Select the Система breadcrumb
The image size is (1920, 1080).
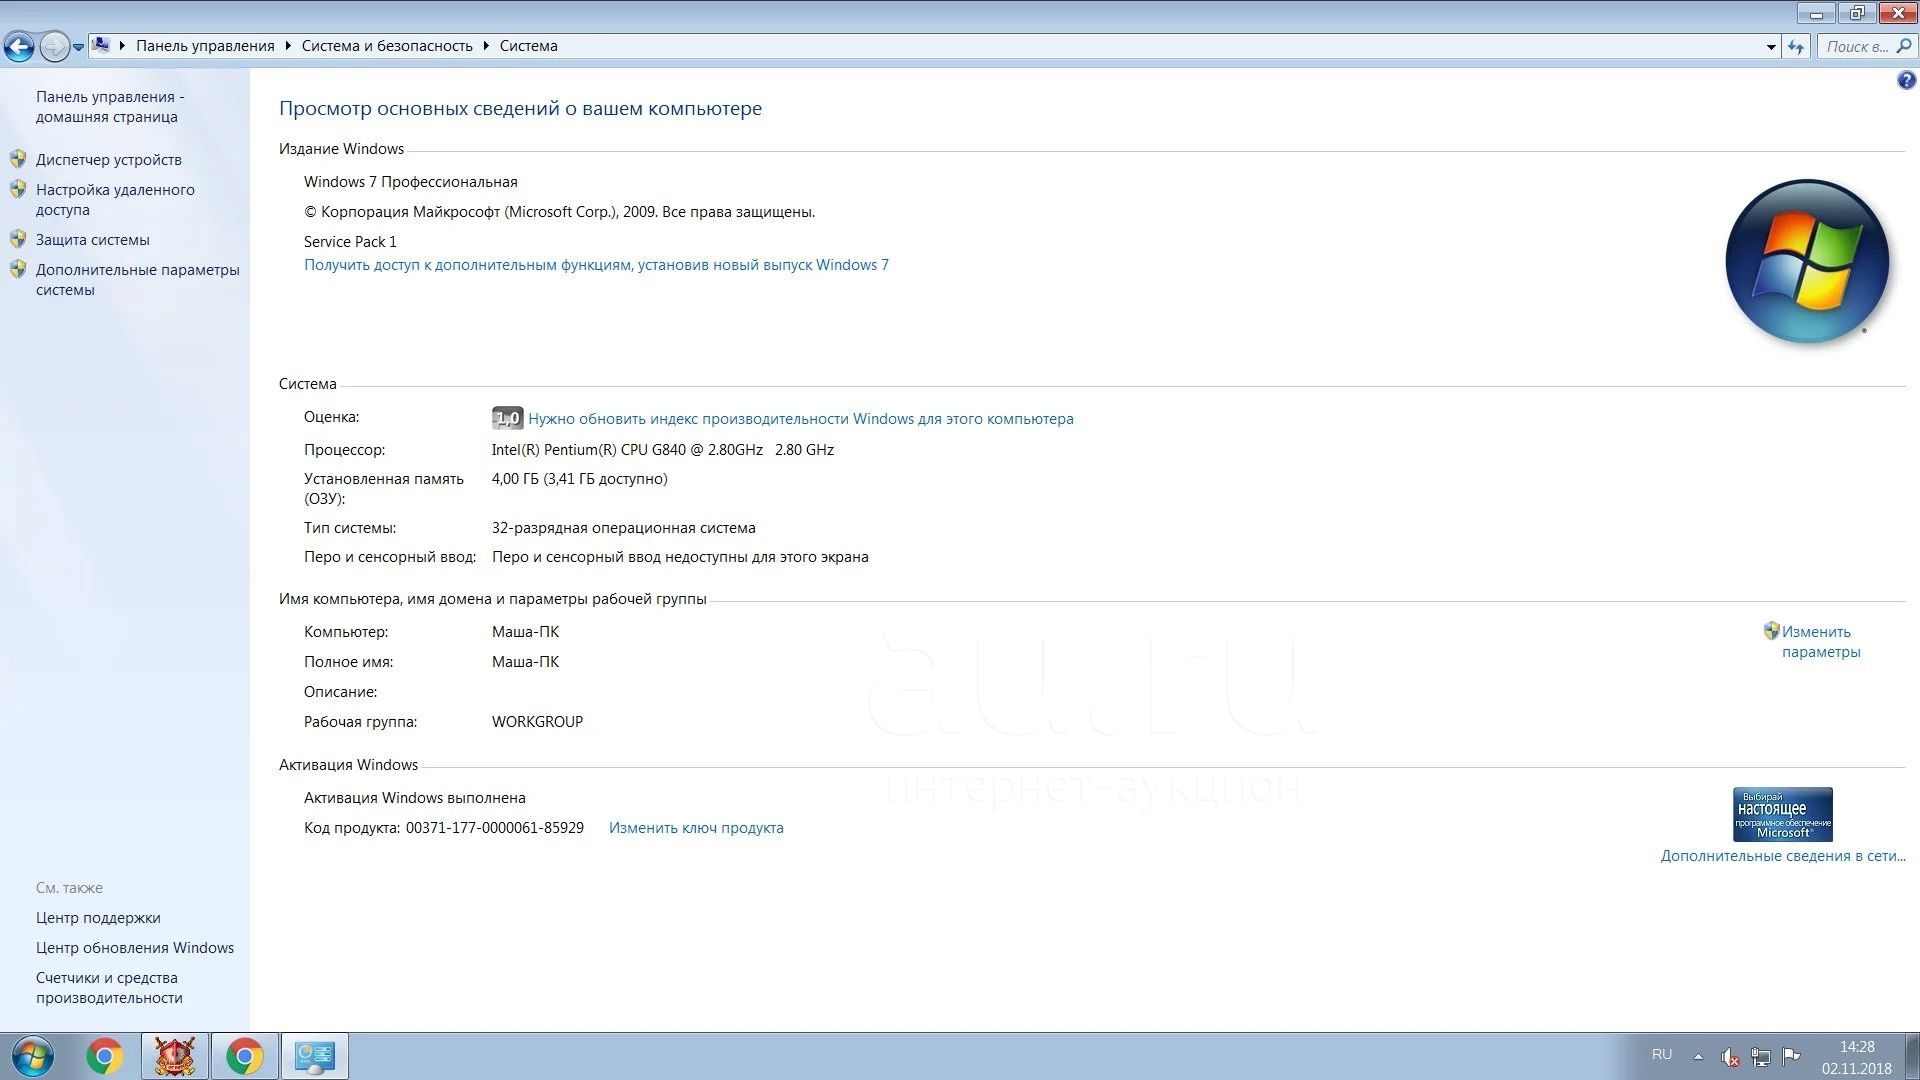click(529, 46)
